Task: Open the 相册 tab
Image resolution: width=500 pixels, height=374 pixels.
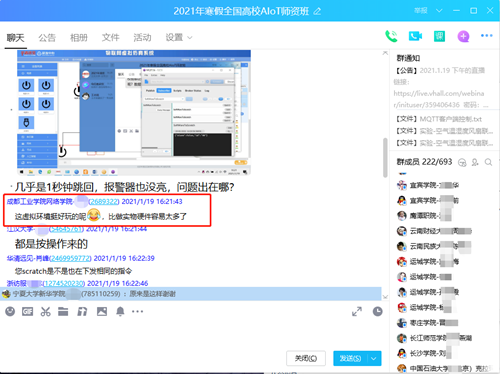Action: [x=79, y=38]
